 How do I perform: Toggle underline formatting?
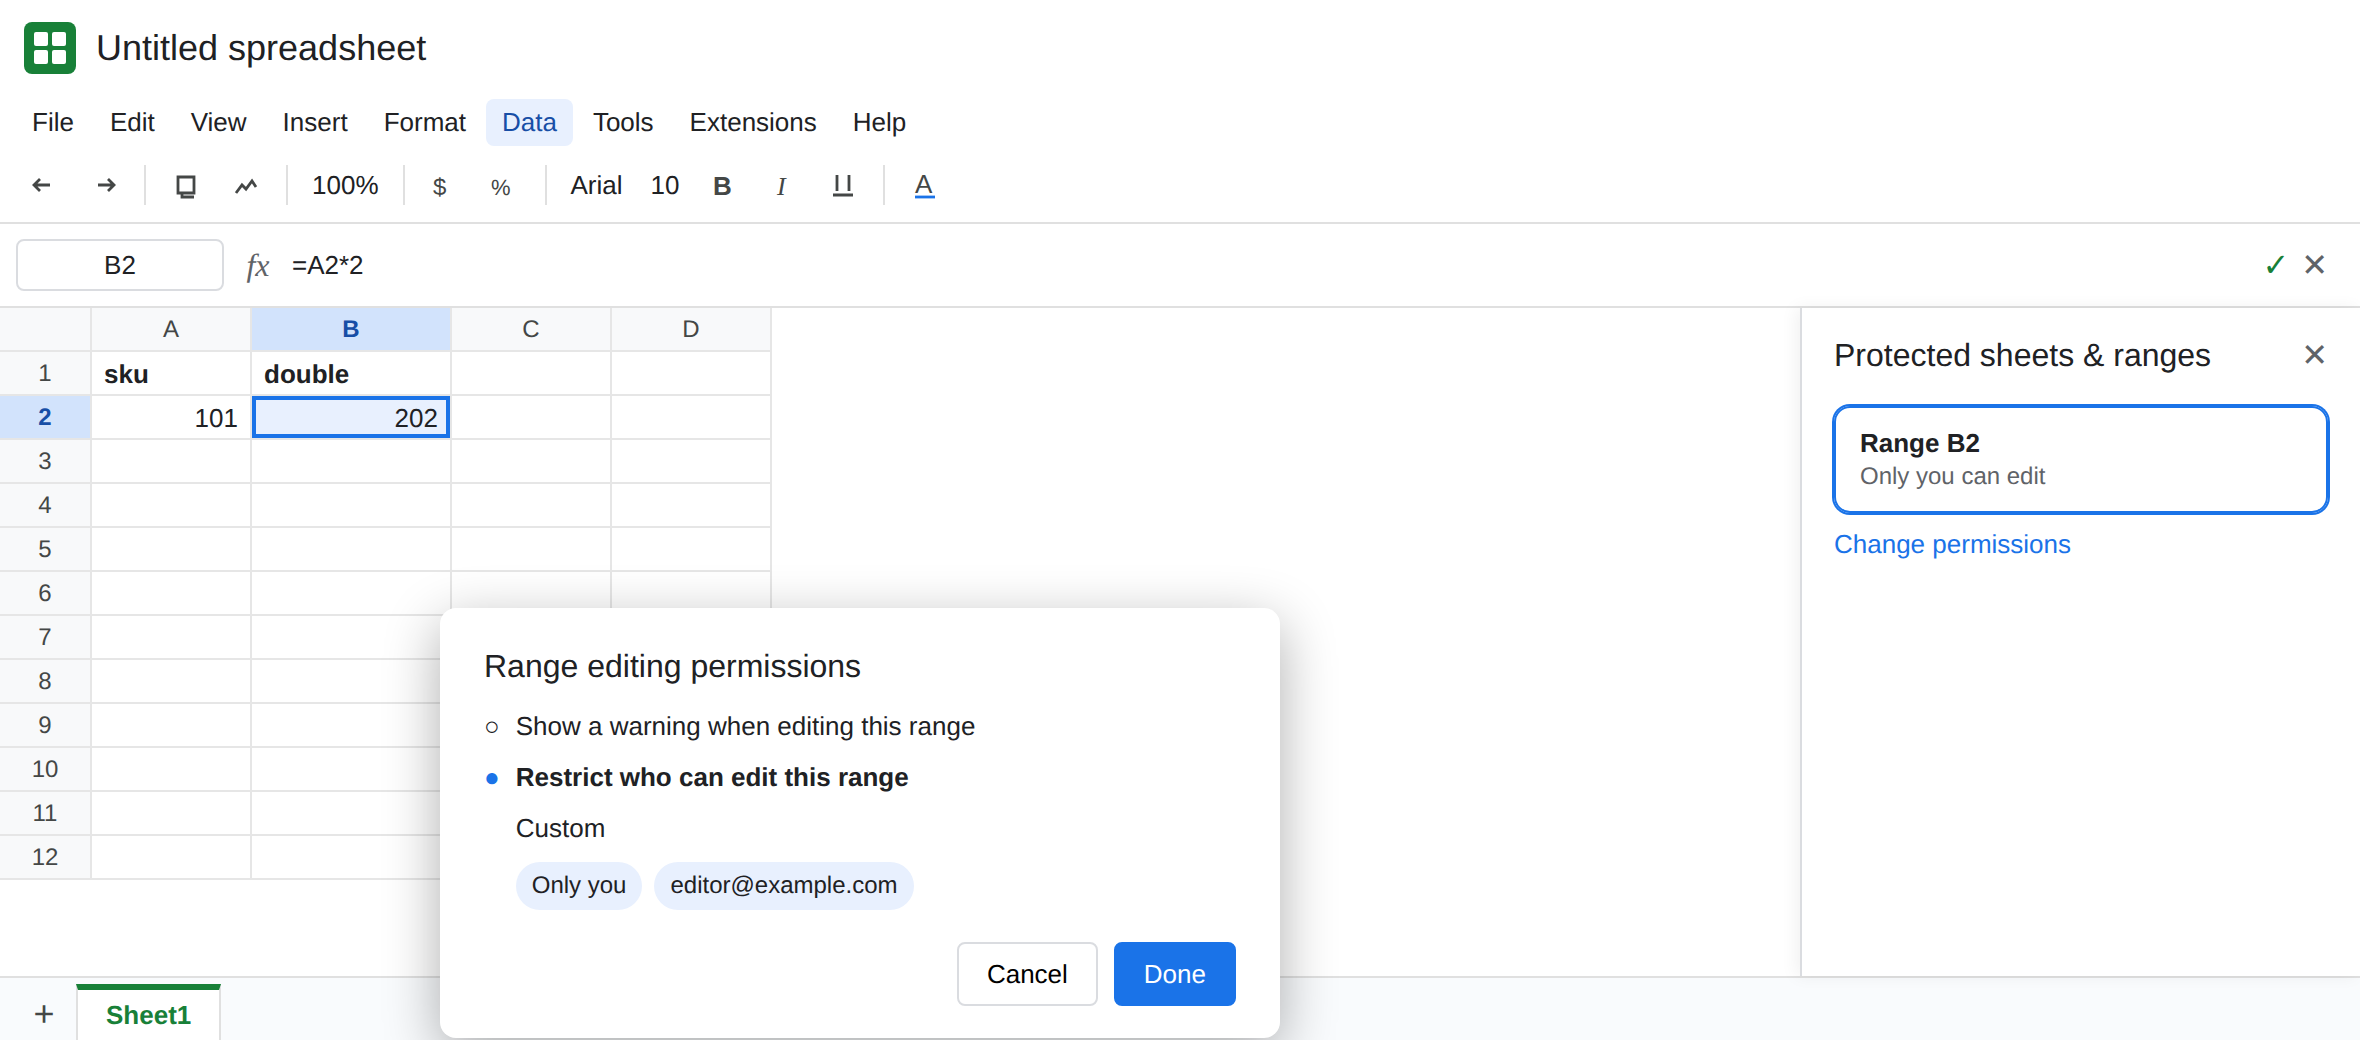pyautogui.click(x=843, y=186)
